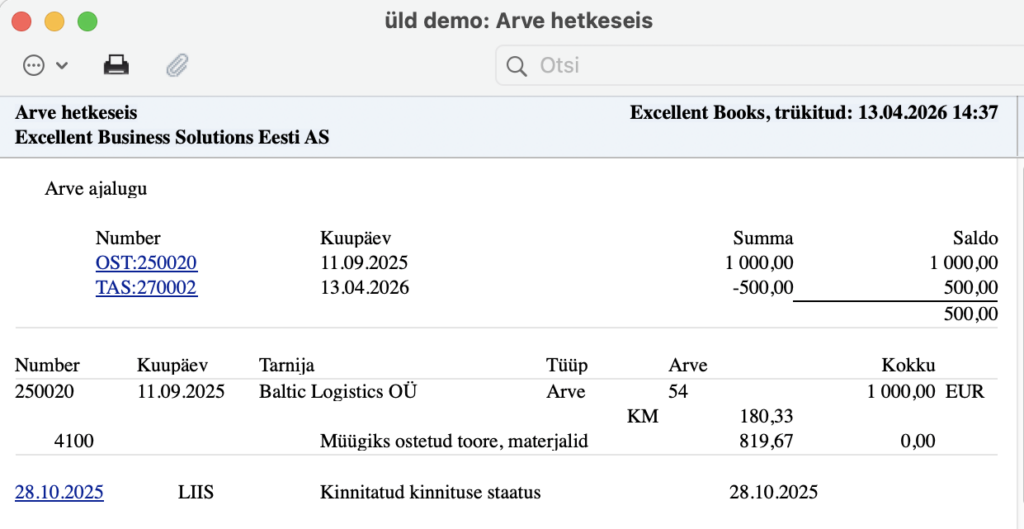Viewport: 1024px width, 529px height.
Task: Open the OST:250020 invoice link
Action: (146, 264)
